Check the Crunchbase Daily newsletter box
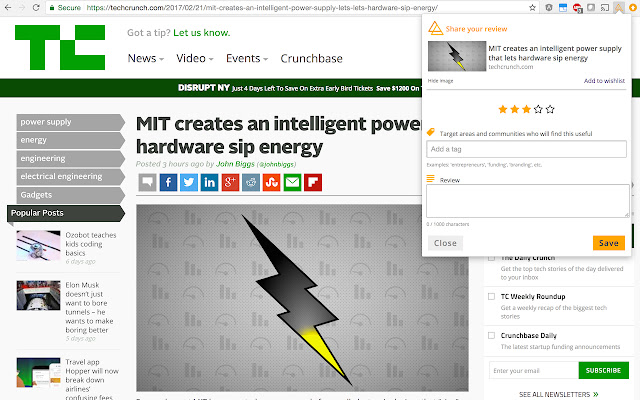Screen dimensions: 640x400 pos(491,336)
